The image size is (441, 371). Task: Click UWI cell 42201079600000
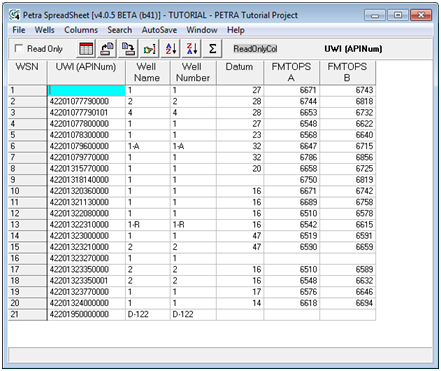86,146
